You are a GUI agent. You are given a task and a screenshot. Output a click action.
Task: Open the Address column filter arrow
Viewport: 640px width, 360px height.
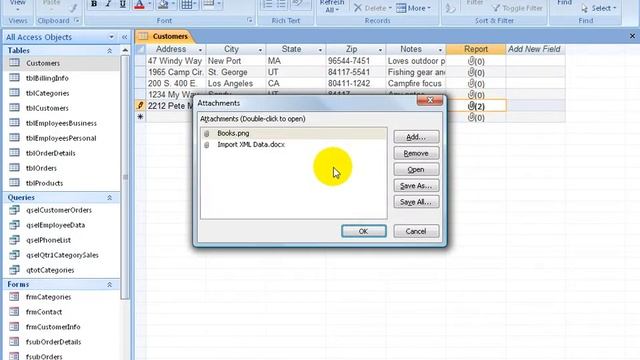point(200,50)
